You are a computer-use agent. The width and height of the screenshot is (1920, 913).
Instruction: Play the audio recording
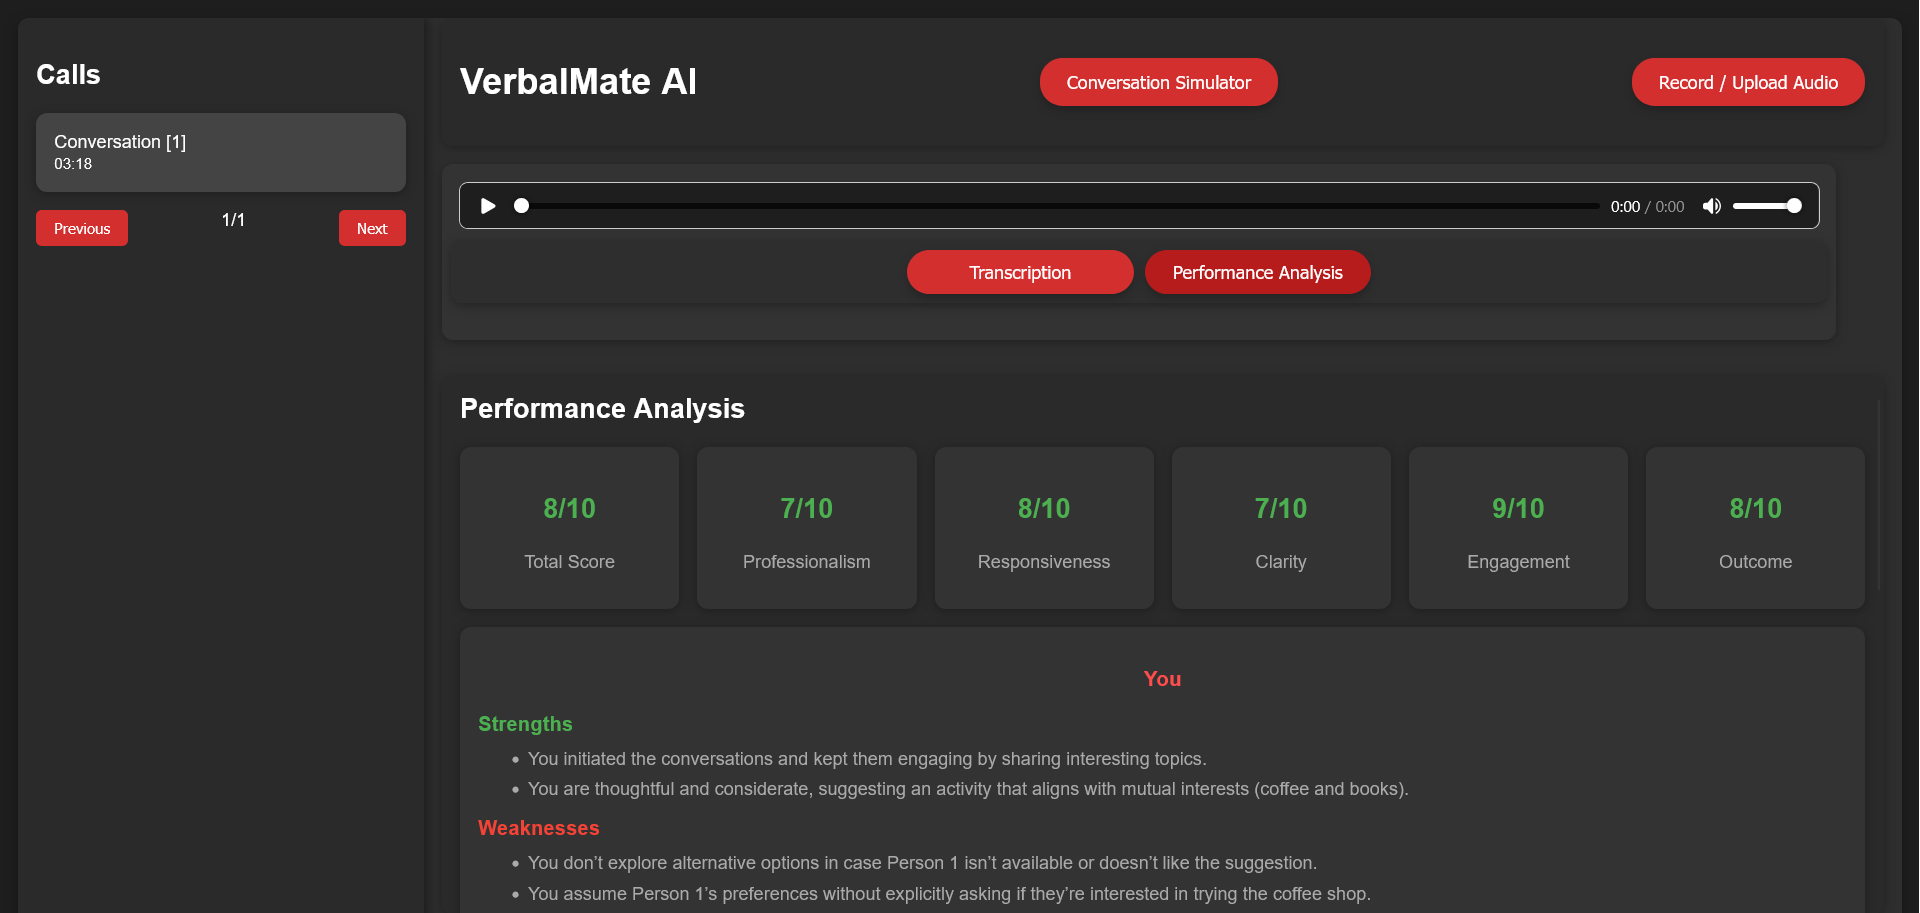(x=488, y=206)
